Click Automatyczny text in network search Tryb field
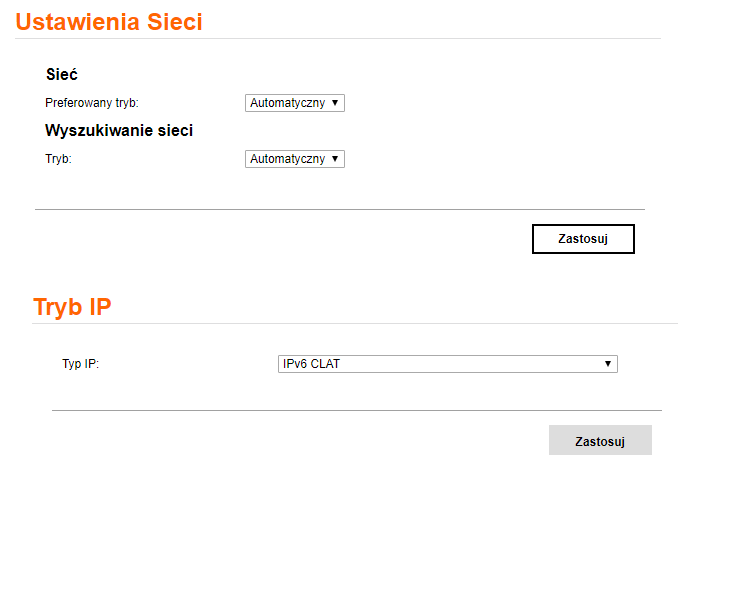 tap(287, 159)
